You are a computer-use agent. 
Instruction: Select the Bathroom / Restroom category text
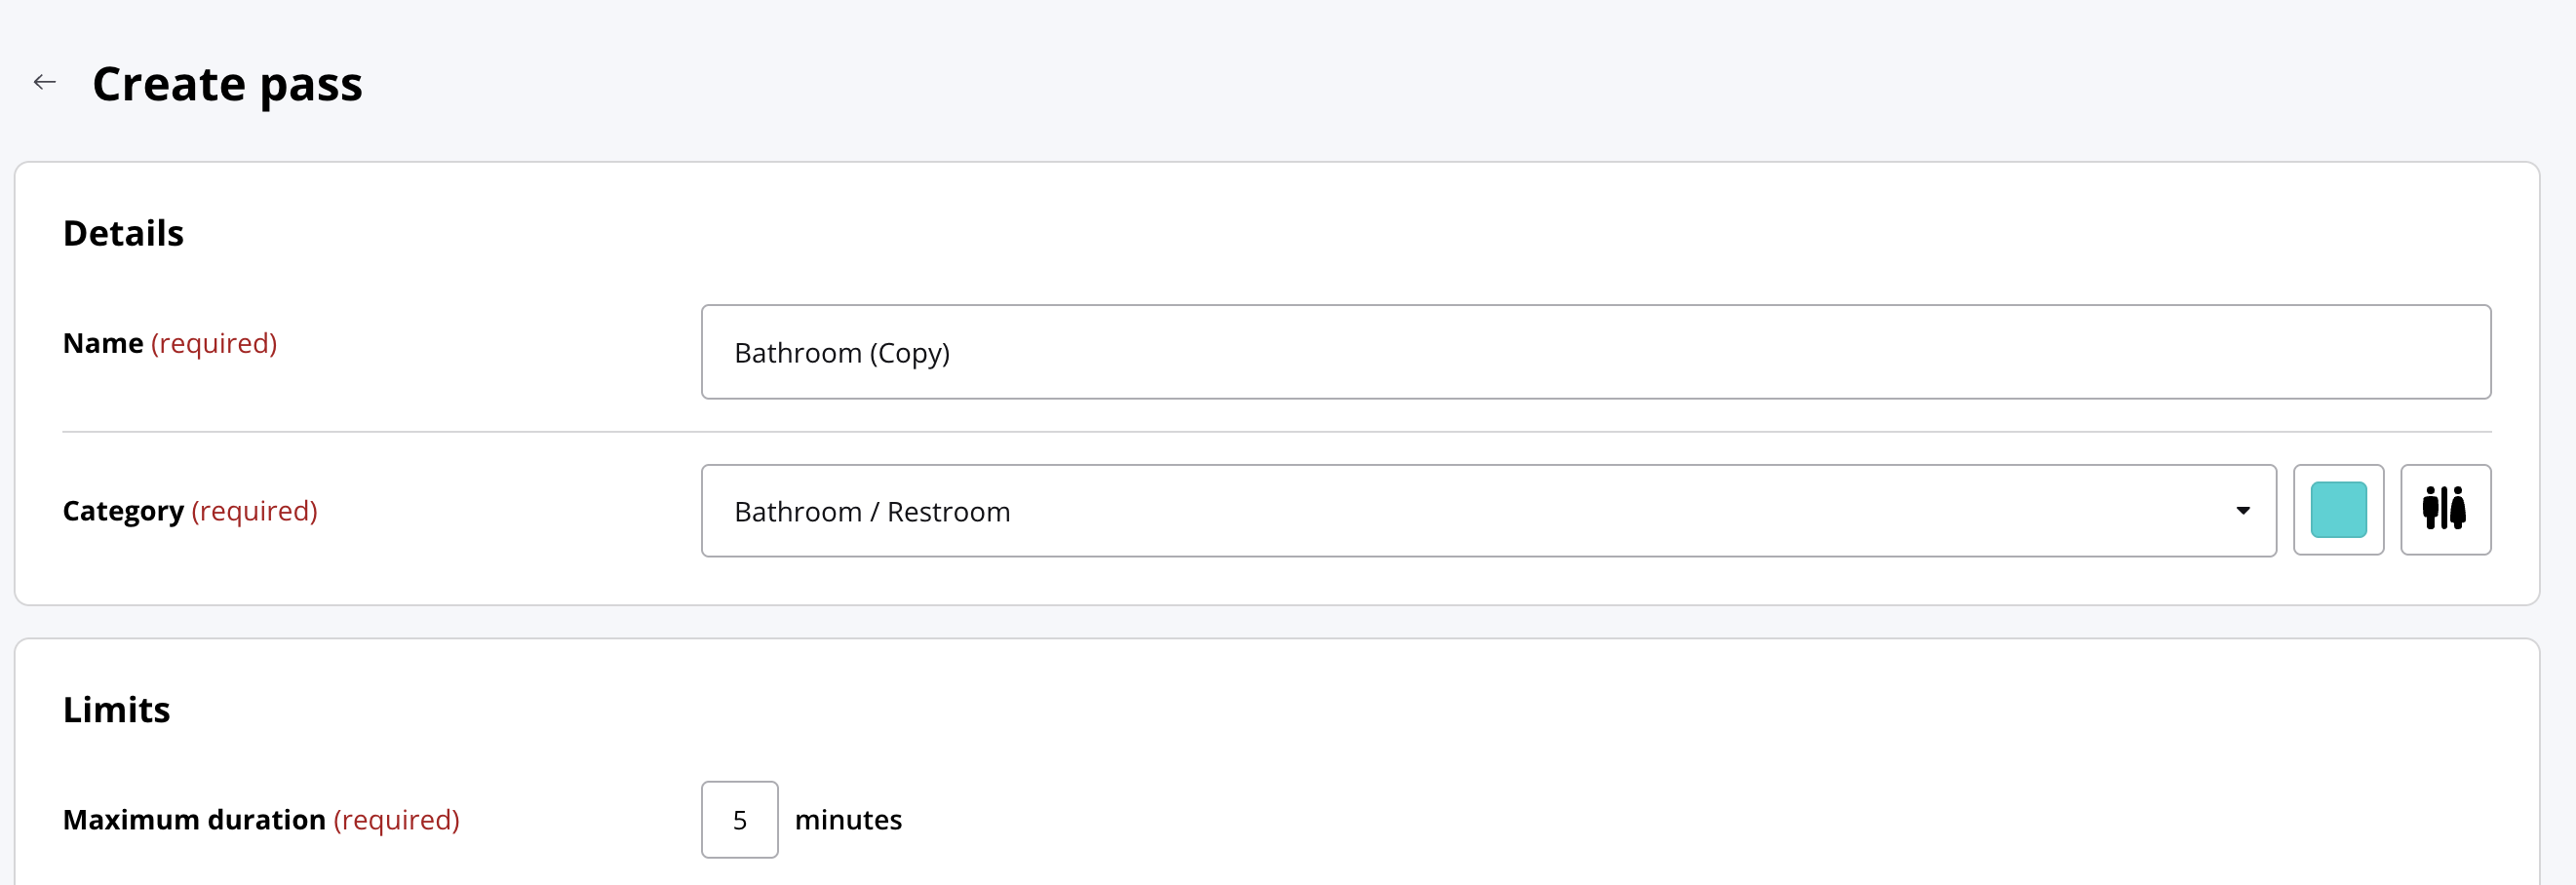(x=872, y=511)
